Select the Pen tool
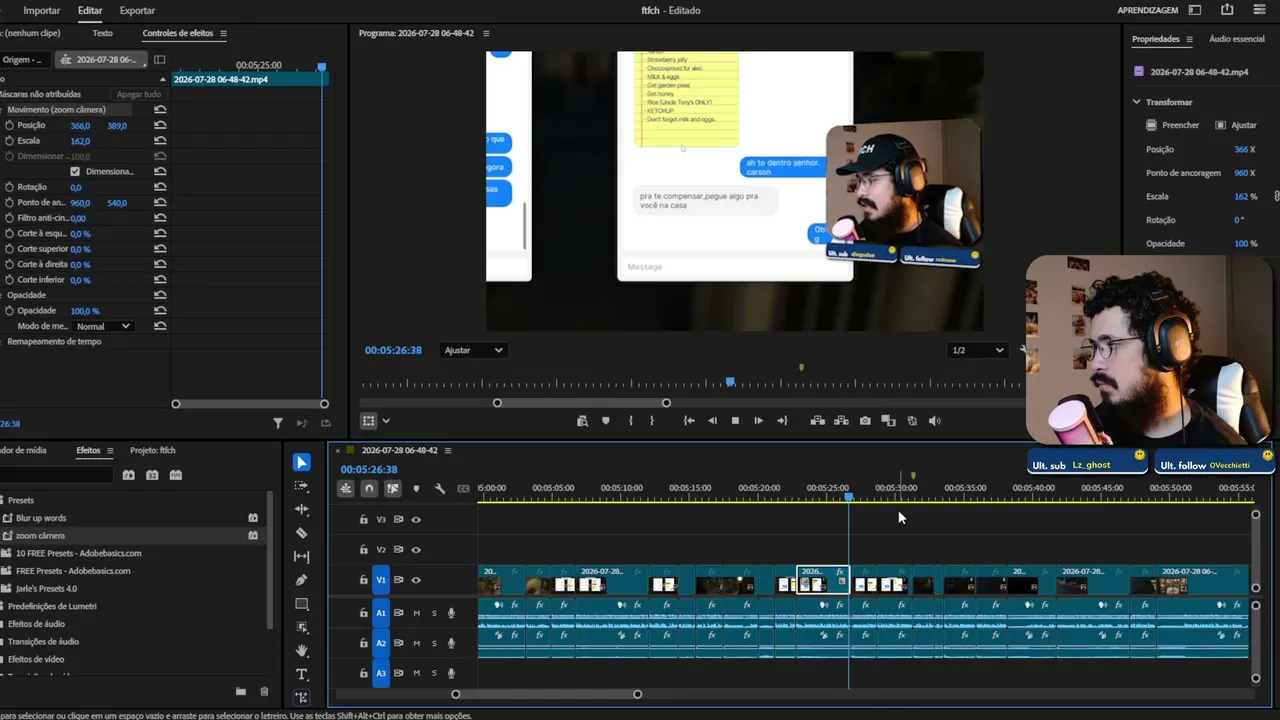 click(x=302, y=580)
